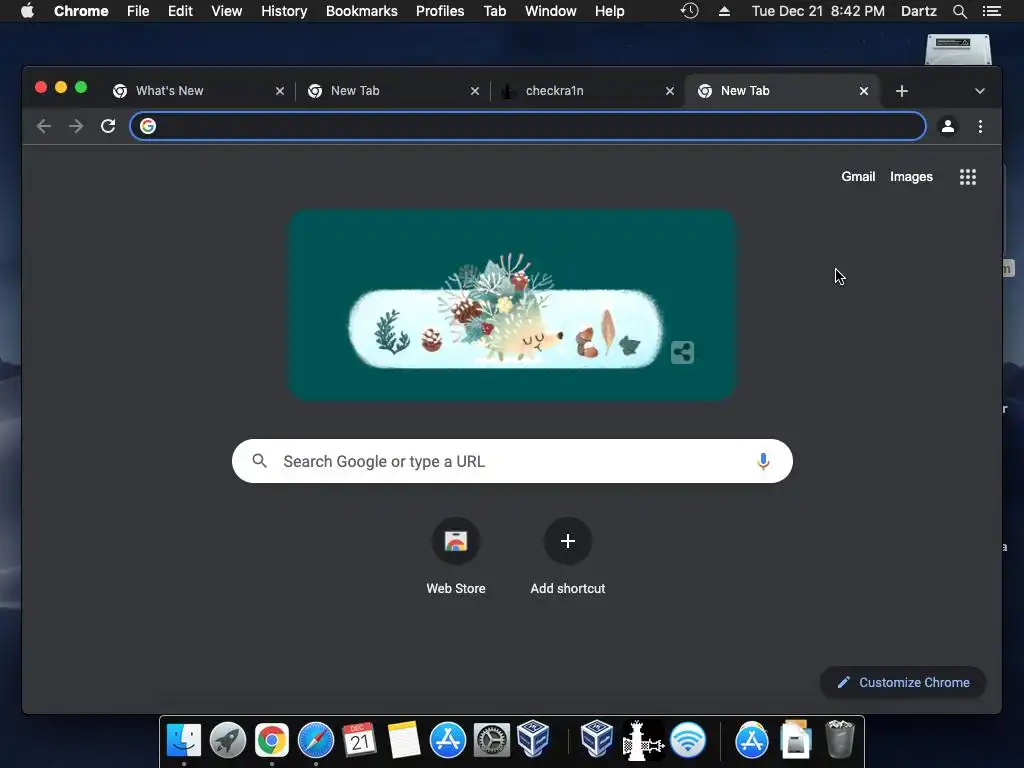This screenshot has width=1024, height=768.
Task: Open the Help menu
Action: point(609,11)
